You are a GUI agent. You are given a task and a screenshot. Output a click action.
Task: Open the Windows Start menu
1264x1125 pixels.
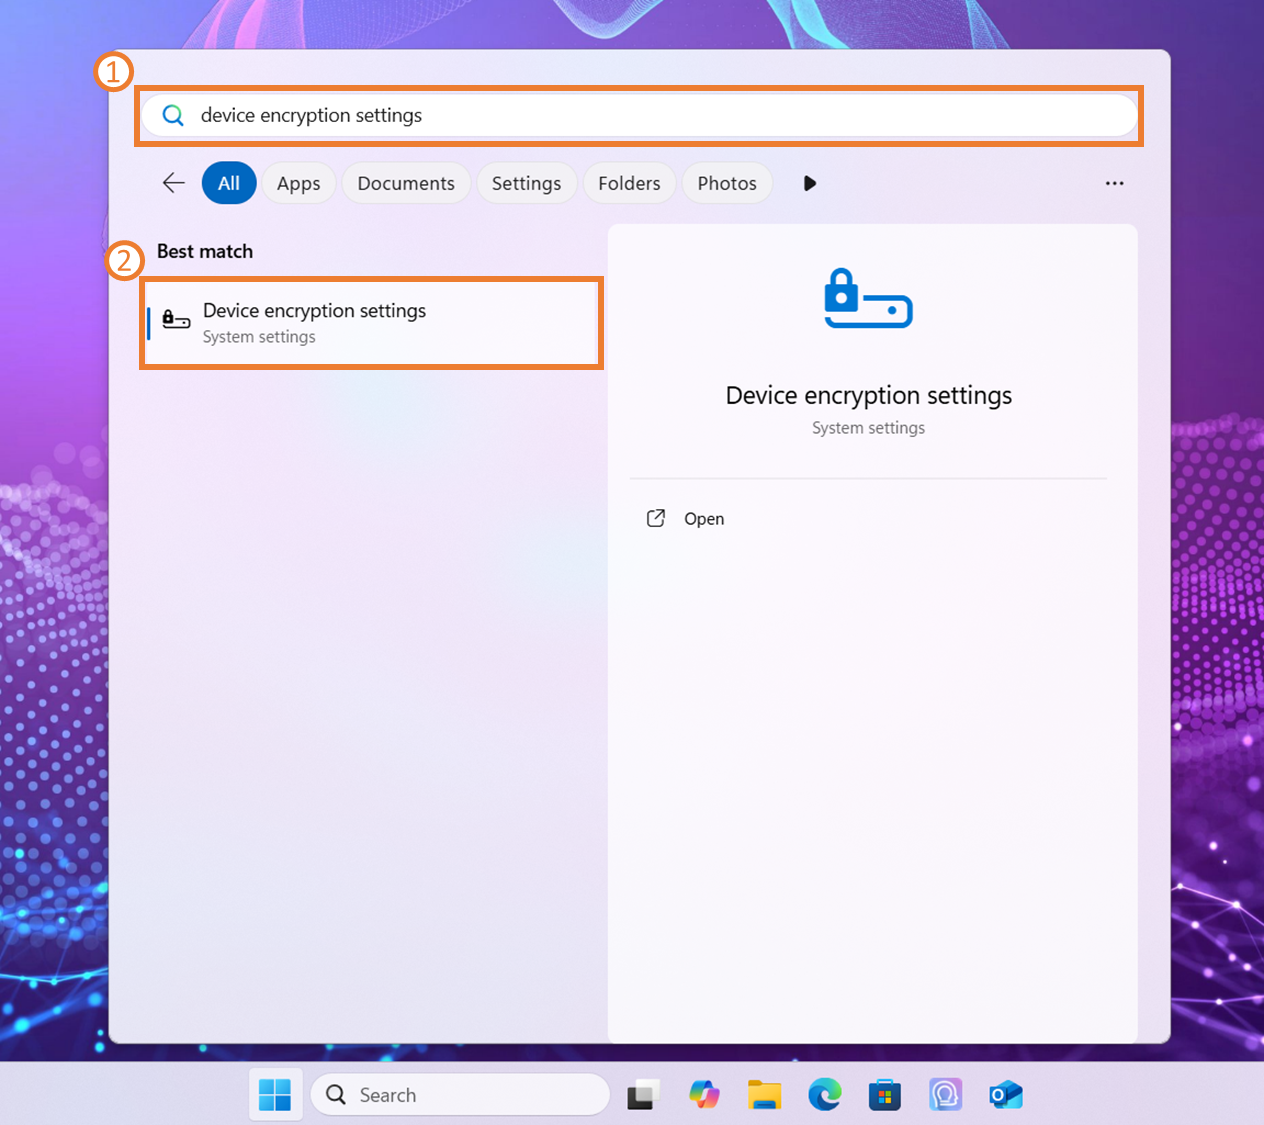(275, 1095)
